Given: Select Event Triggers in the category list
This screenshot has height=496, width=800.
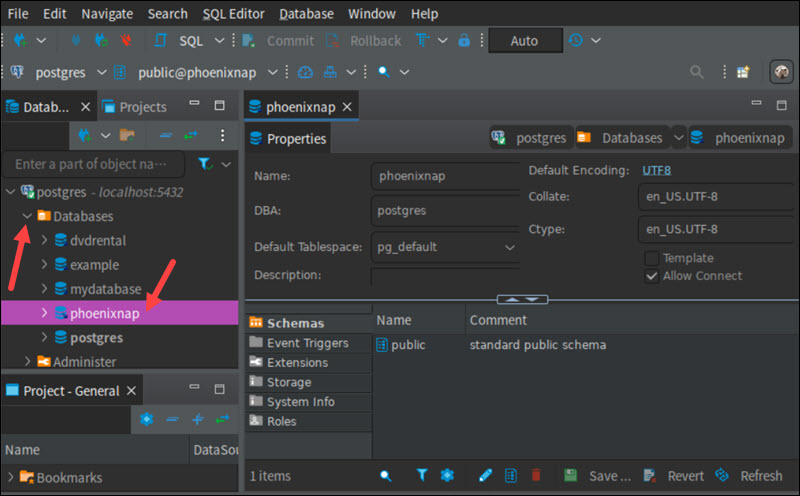Looking at the screenshot, I should tap(308, 343).
